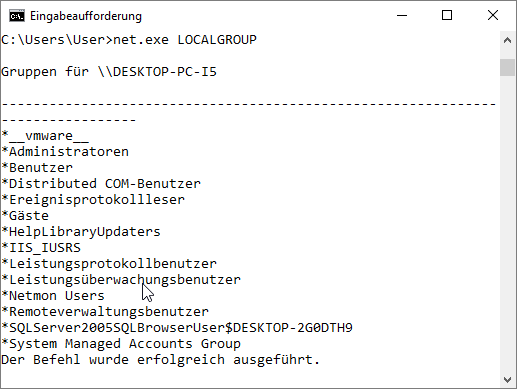Click the scrollbar down arrow
Viewport: 517px width, 389px height.
(x=507, y=380)
